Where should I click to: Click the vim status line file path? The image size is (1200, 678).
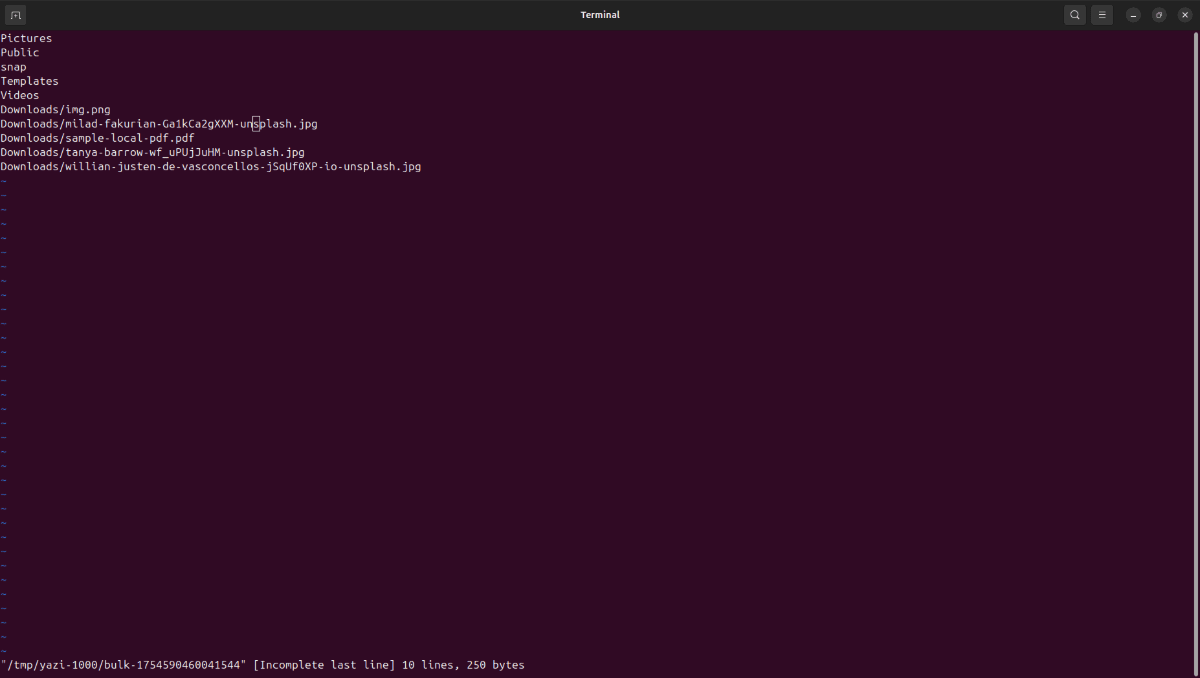pyautogui.click(x=124, y=665)
